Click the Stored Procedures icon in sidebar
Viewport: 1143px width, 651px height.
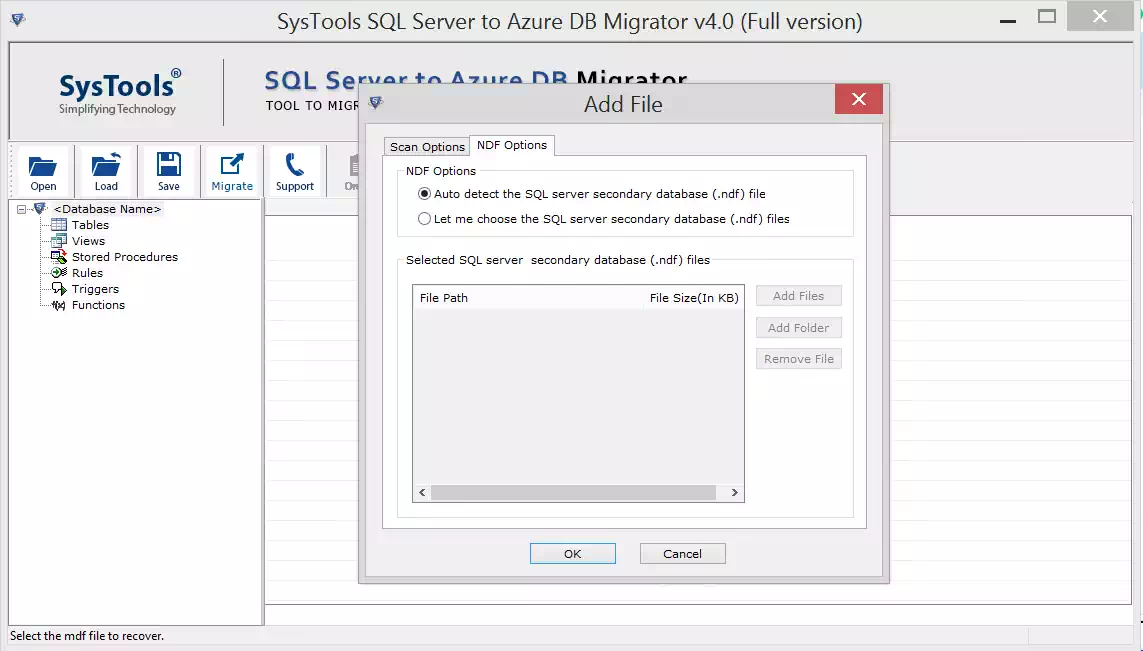coord(58,257)
